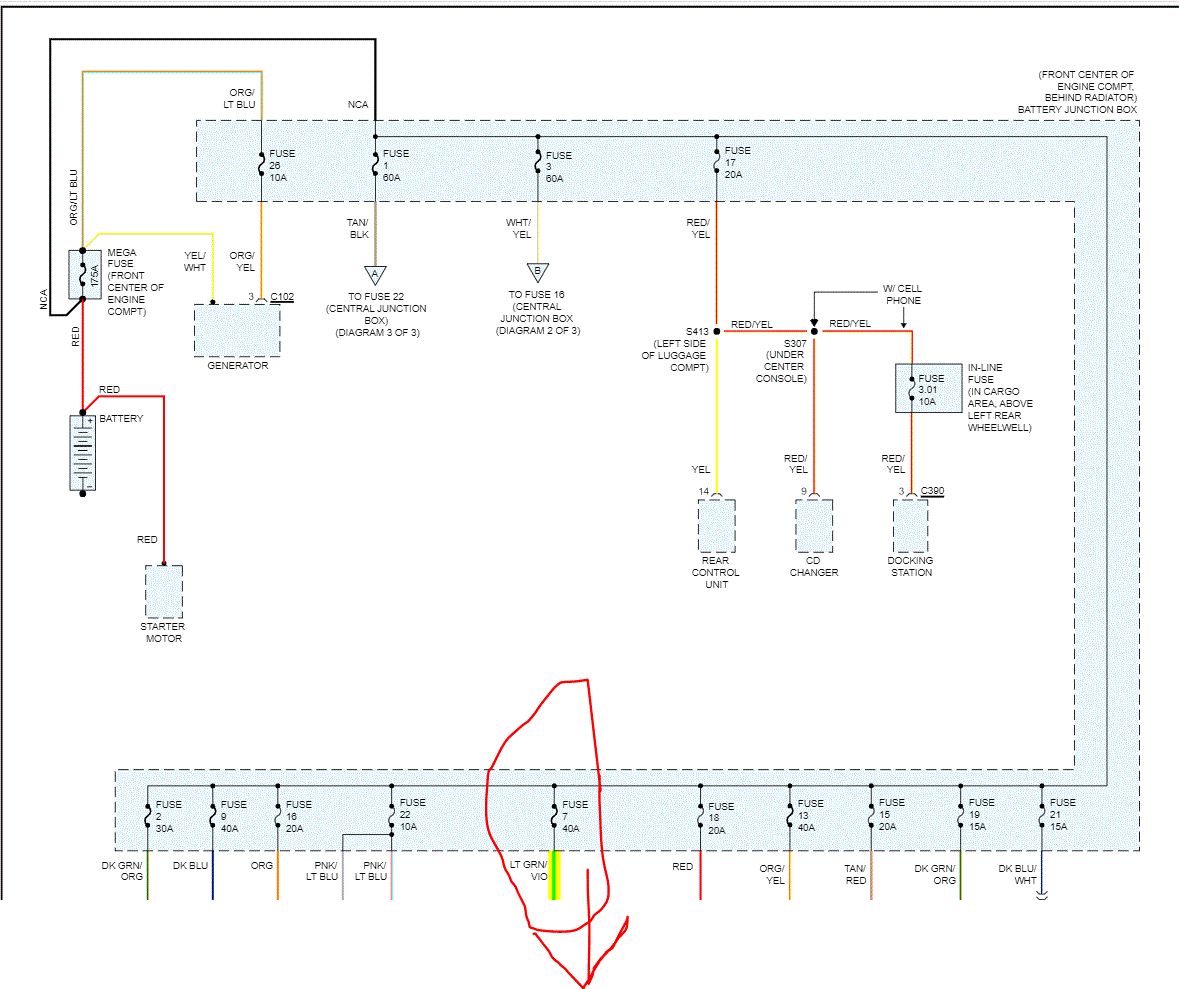Click the S413 splice dot
This screenshot has width=1179, height=989.
[x=717, y=331]
